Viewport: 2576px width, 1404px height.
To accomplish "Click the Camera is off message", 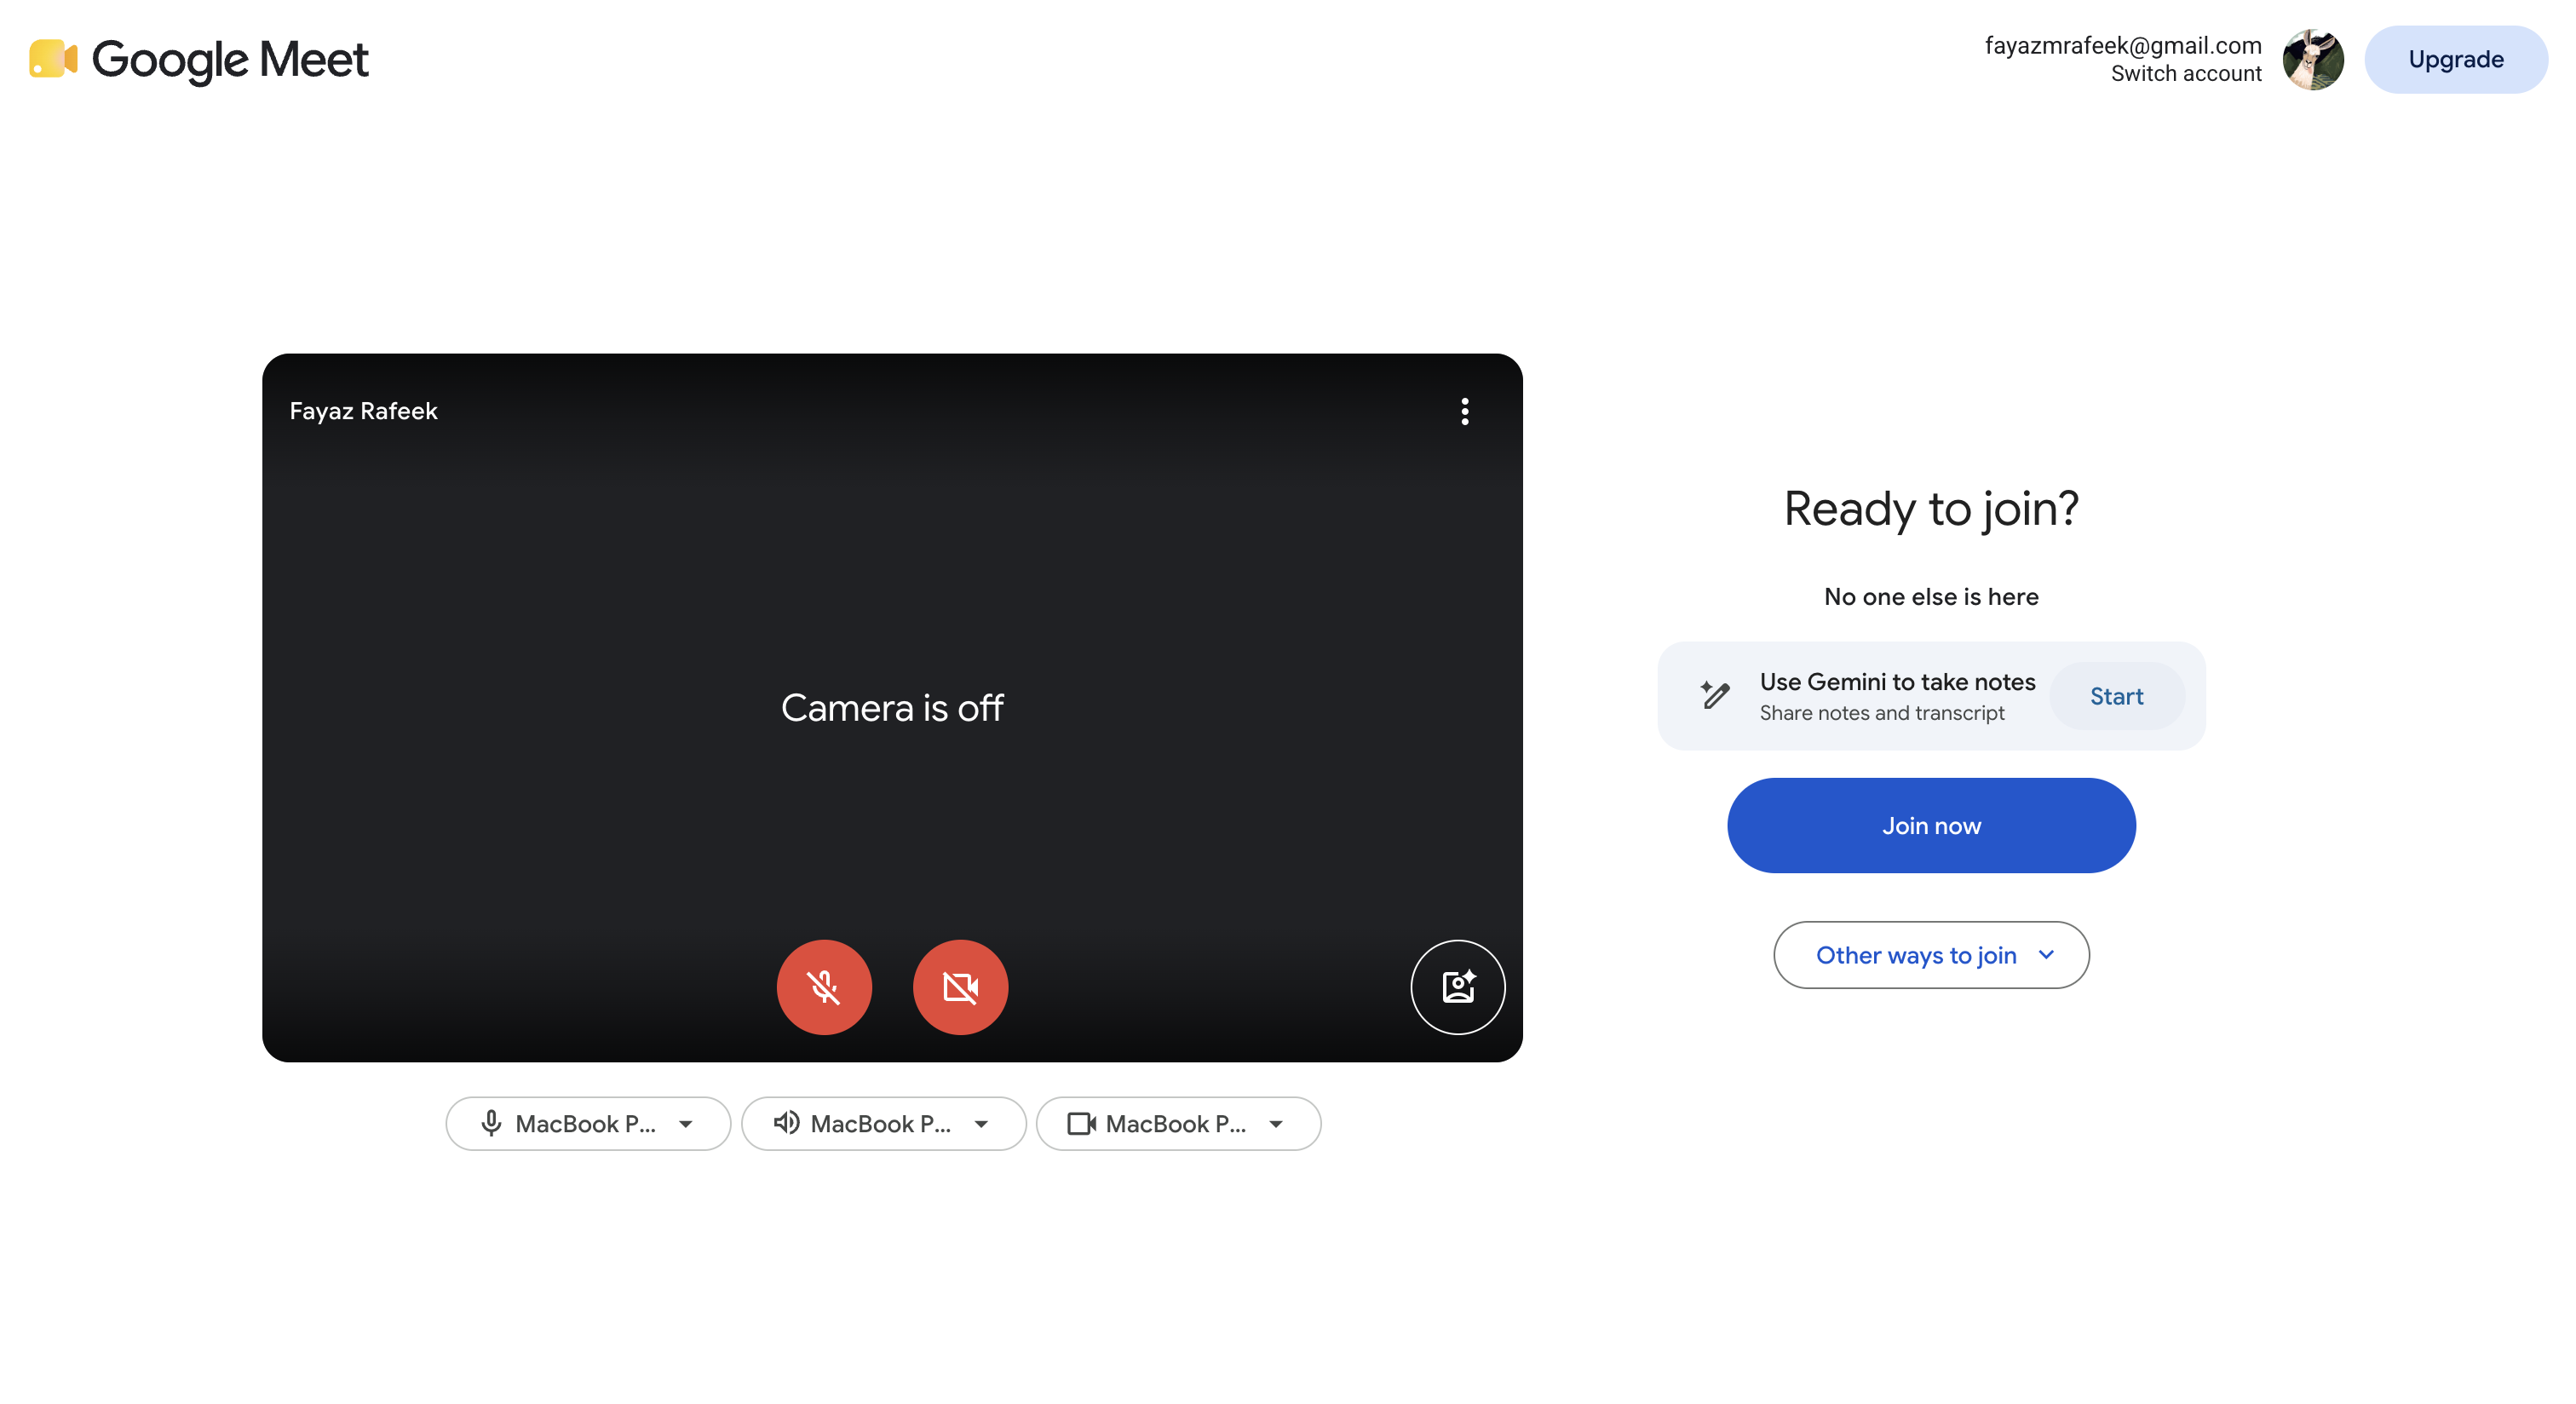I will click(x=892, y=707).
